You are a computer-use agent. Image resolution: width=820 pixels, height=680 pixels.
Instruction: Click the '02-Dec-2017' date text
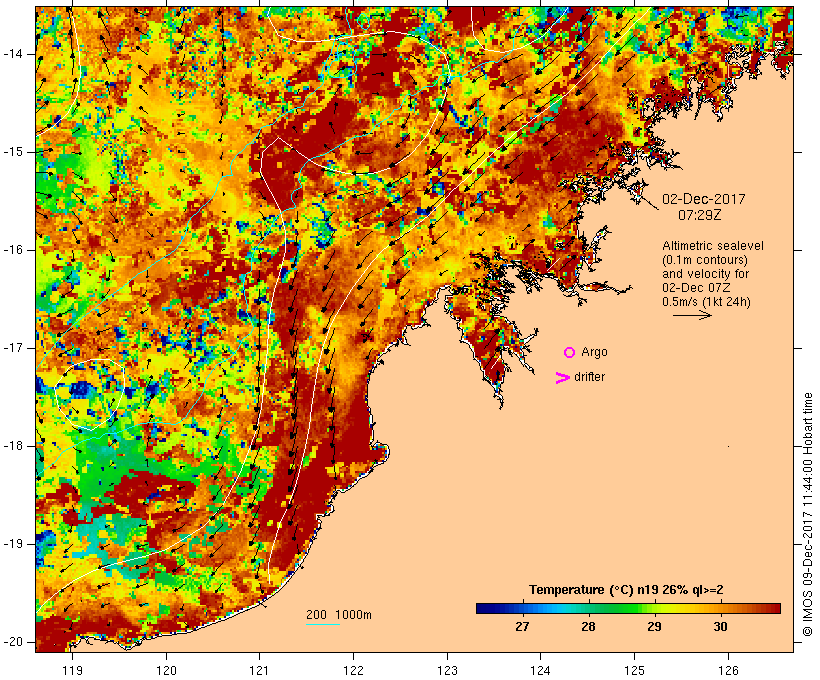(x=703, y=199)
